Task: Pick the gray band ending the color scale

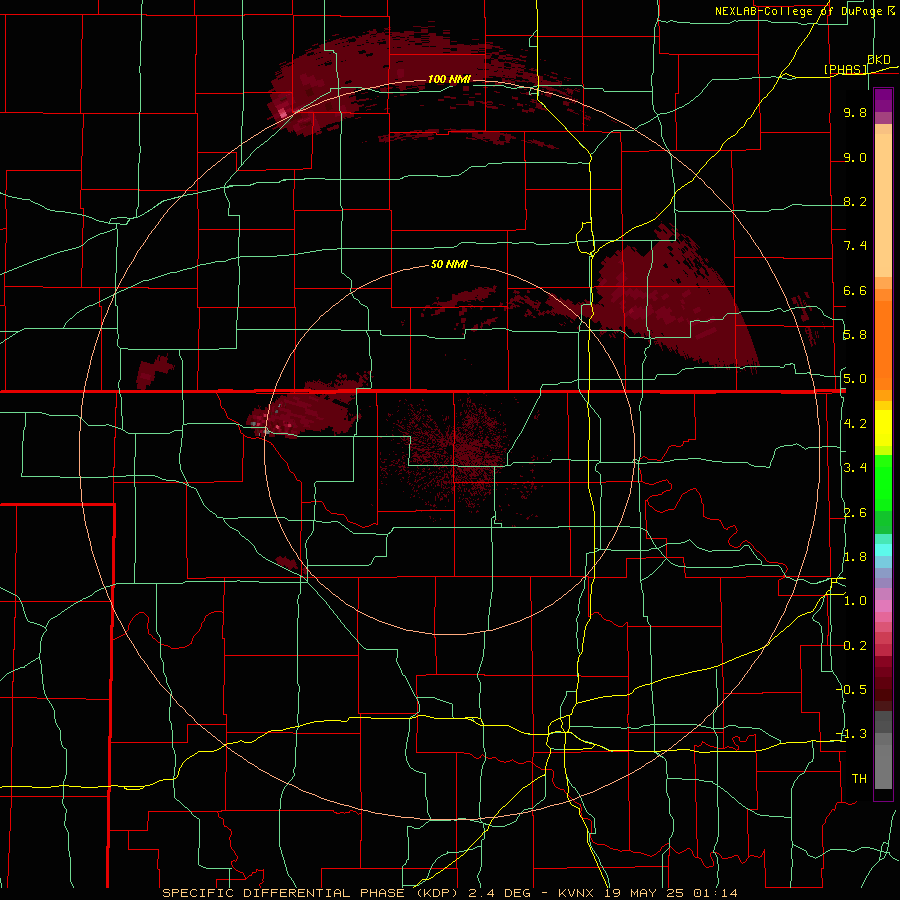Action: pyautogui.click(x=883, y=766)
